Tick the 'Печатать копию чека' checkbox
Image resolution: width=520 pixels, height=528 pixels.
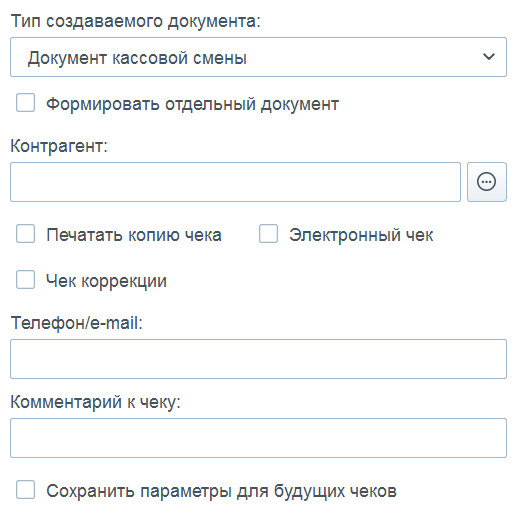(x=26, y=234)
